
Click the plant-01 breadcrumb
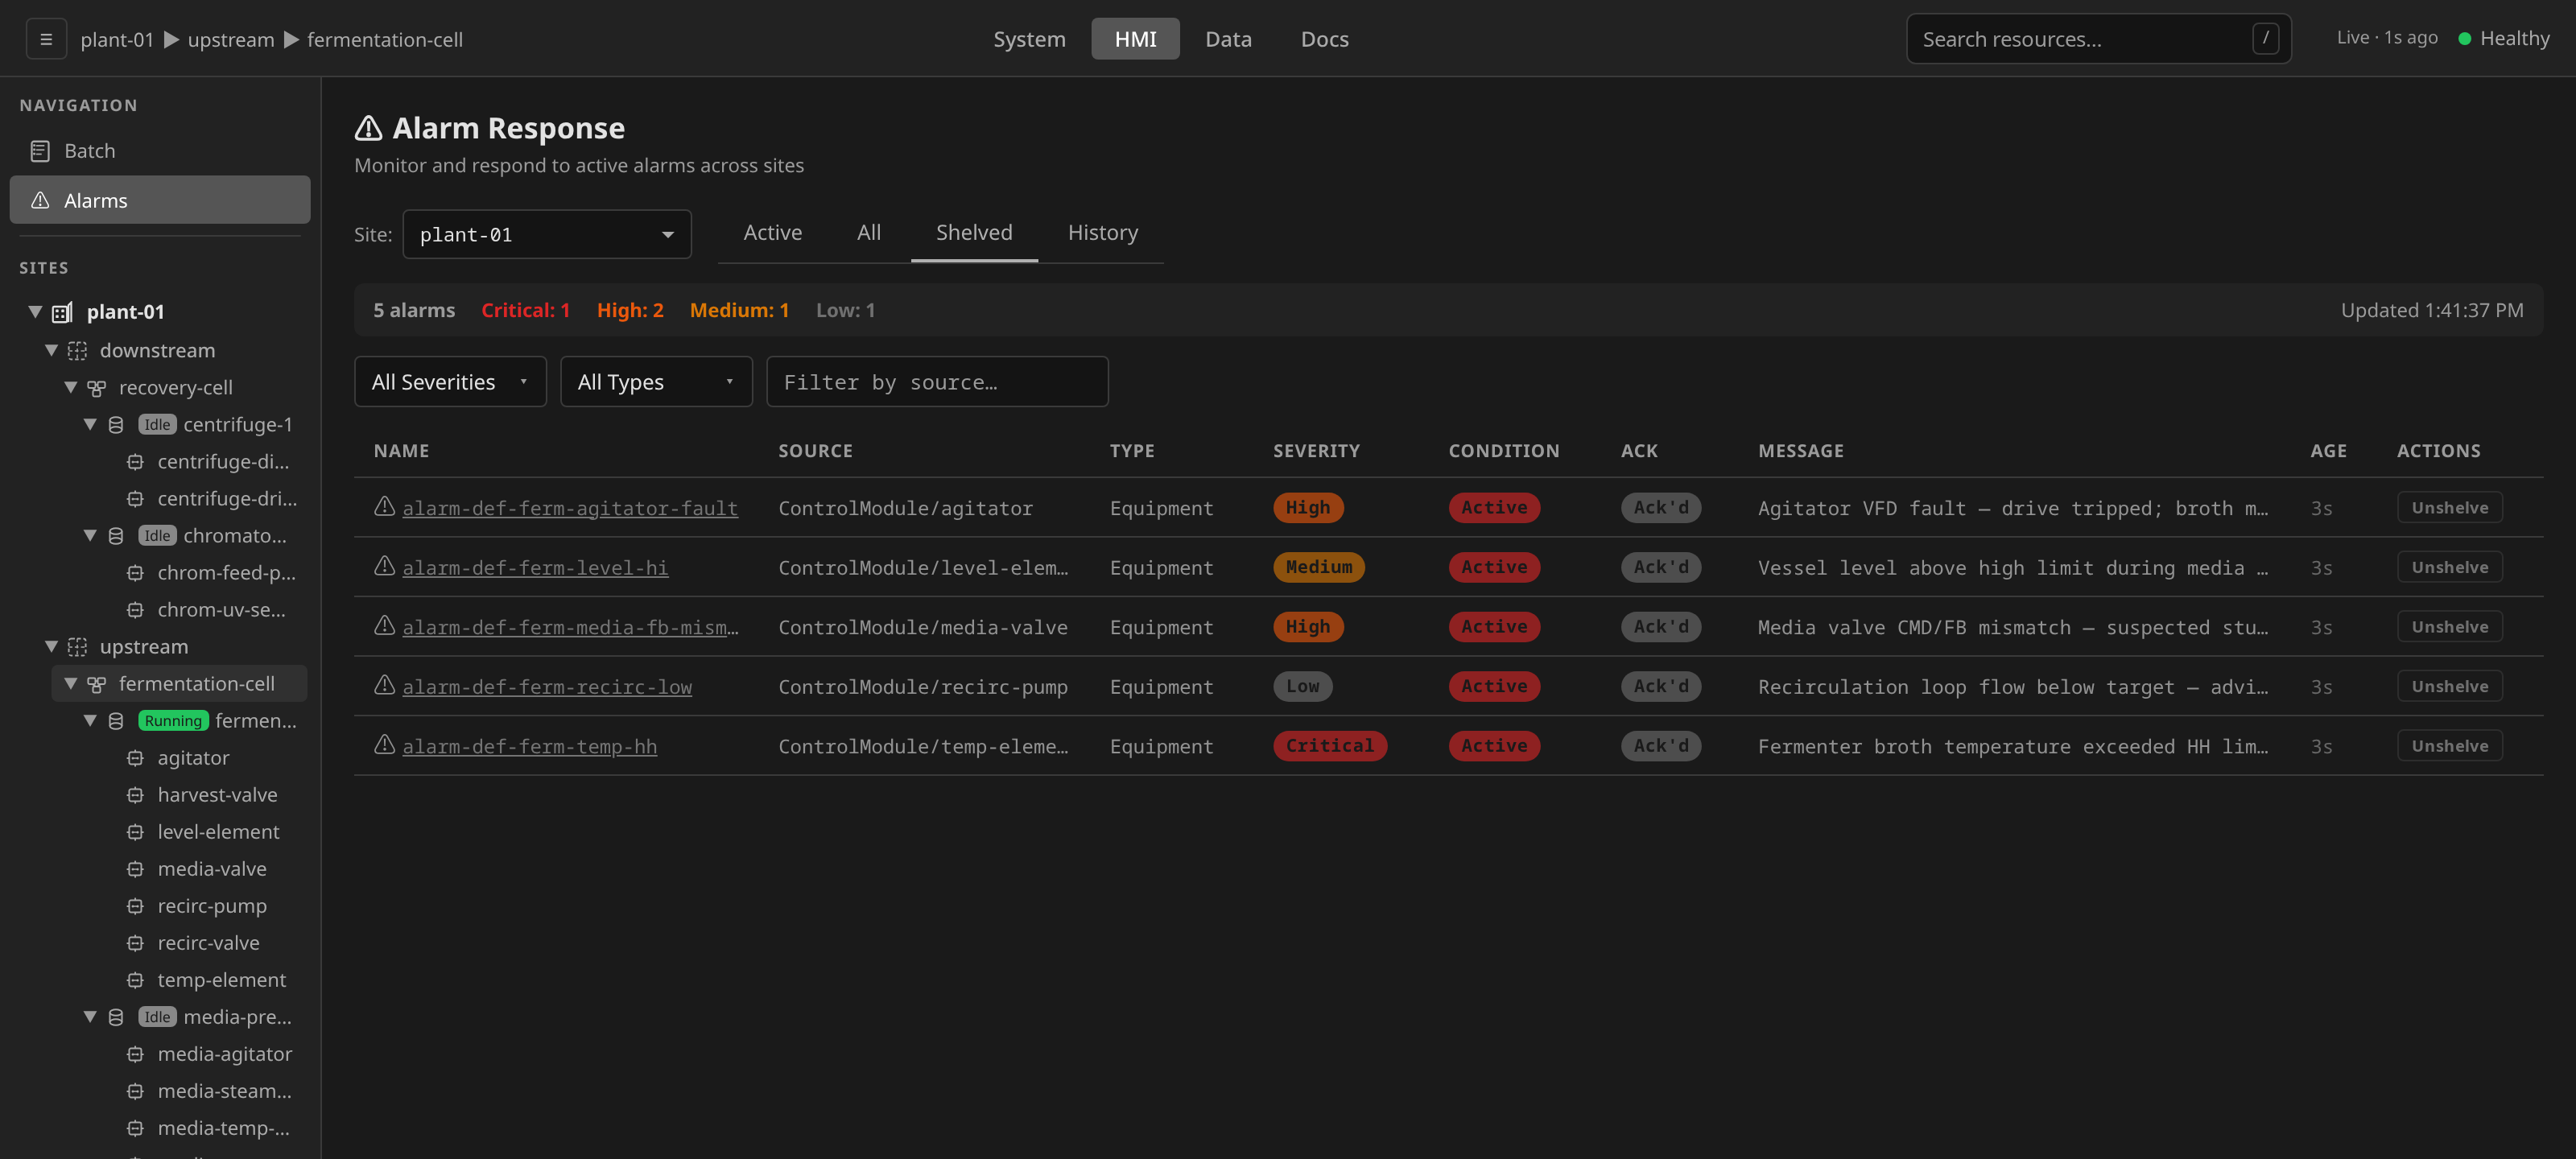coord(117,40)
